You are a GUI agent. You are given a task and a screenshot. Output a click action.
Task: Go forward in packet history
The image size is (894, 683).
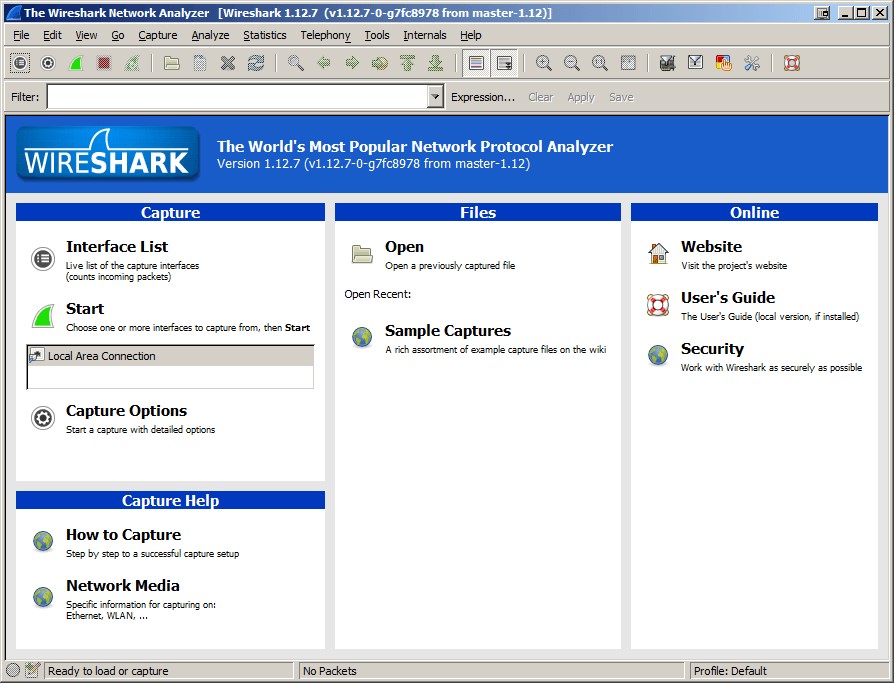tap(352, 63)
